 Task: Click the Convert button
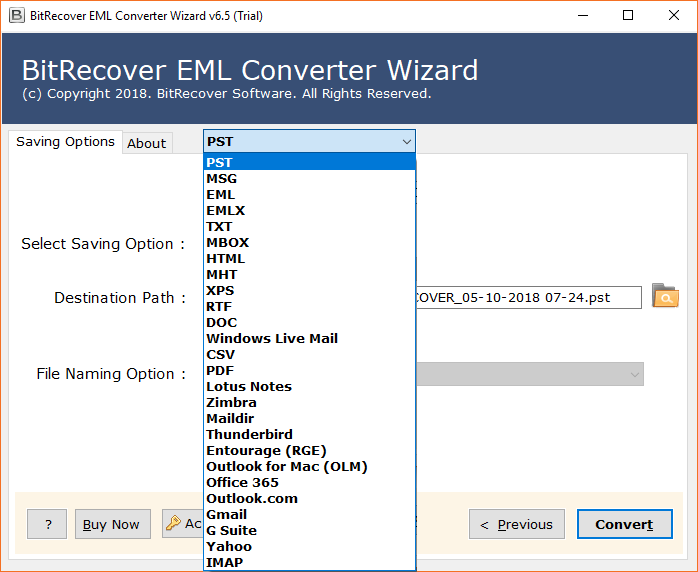(625, 524)
